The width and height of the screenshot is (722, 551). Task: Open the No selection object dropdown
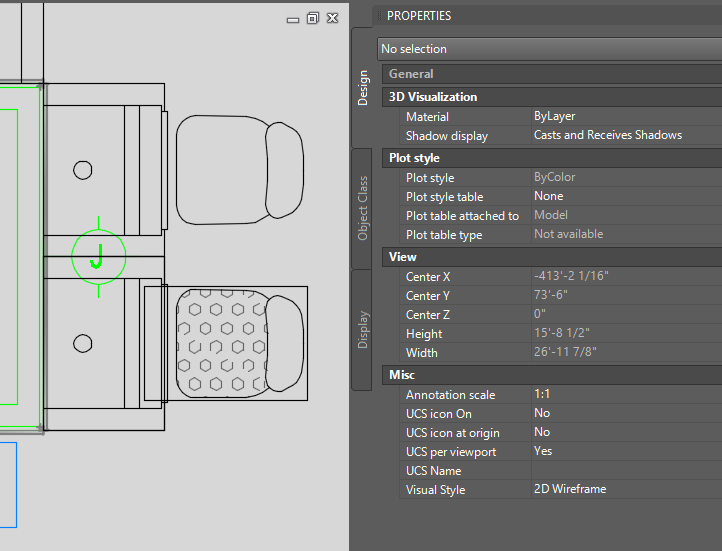[x=549, y=49]
